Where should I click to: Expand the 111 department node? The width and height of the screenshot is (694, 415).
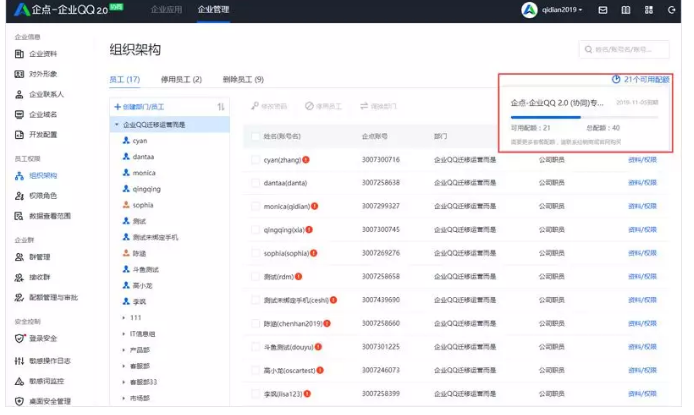pos(124,318)
